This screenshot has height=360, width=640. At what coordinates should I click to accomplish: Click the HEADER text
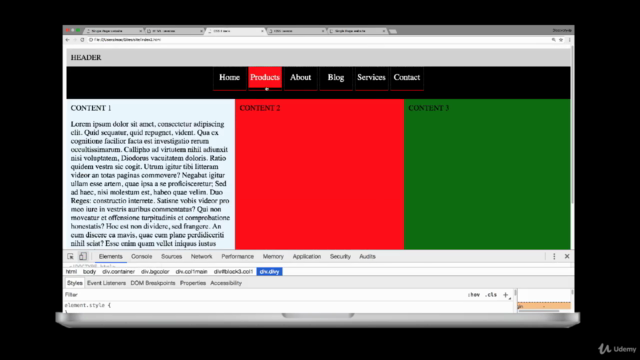[86, 58]
